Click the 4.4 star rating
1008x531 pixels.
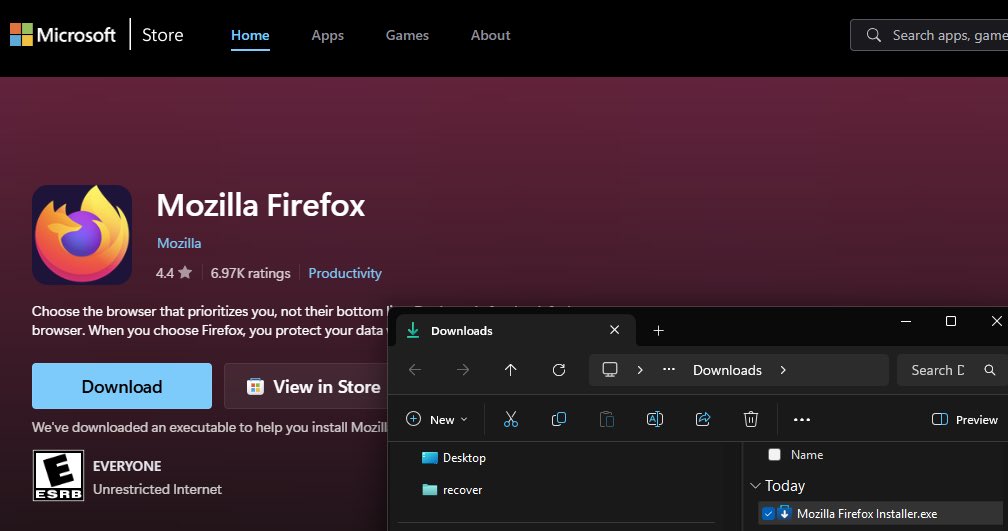pyautogui.click(x=174, y=273)
